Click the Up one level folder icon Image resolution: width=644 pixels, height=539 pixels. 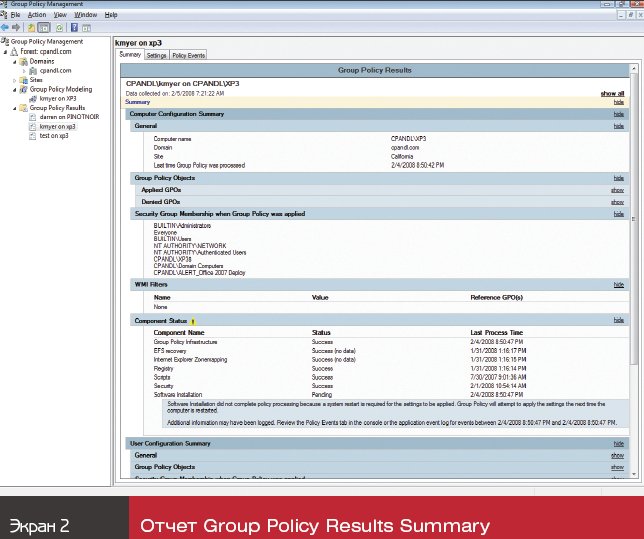pyautogui.click(x=31, y=27)
